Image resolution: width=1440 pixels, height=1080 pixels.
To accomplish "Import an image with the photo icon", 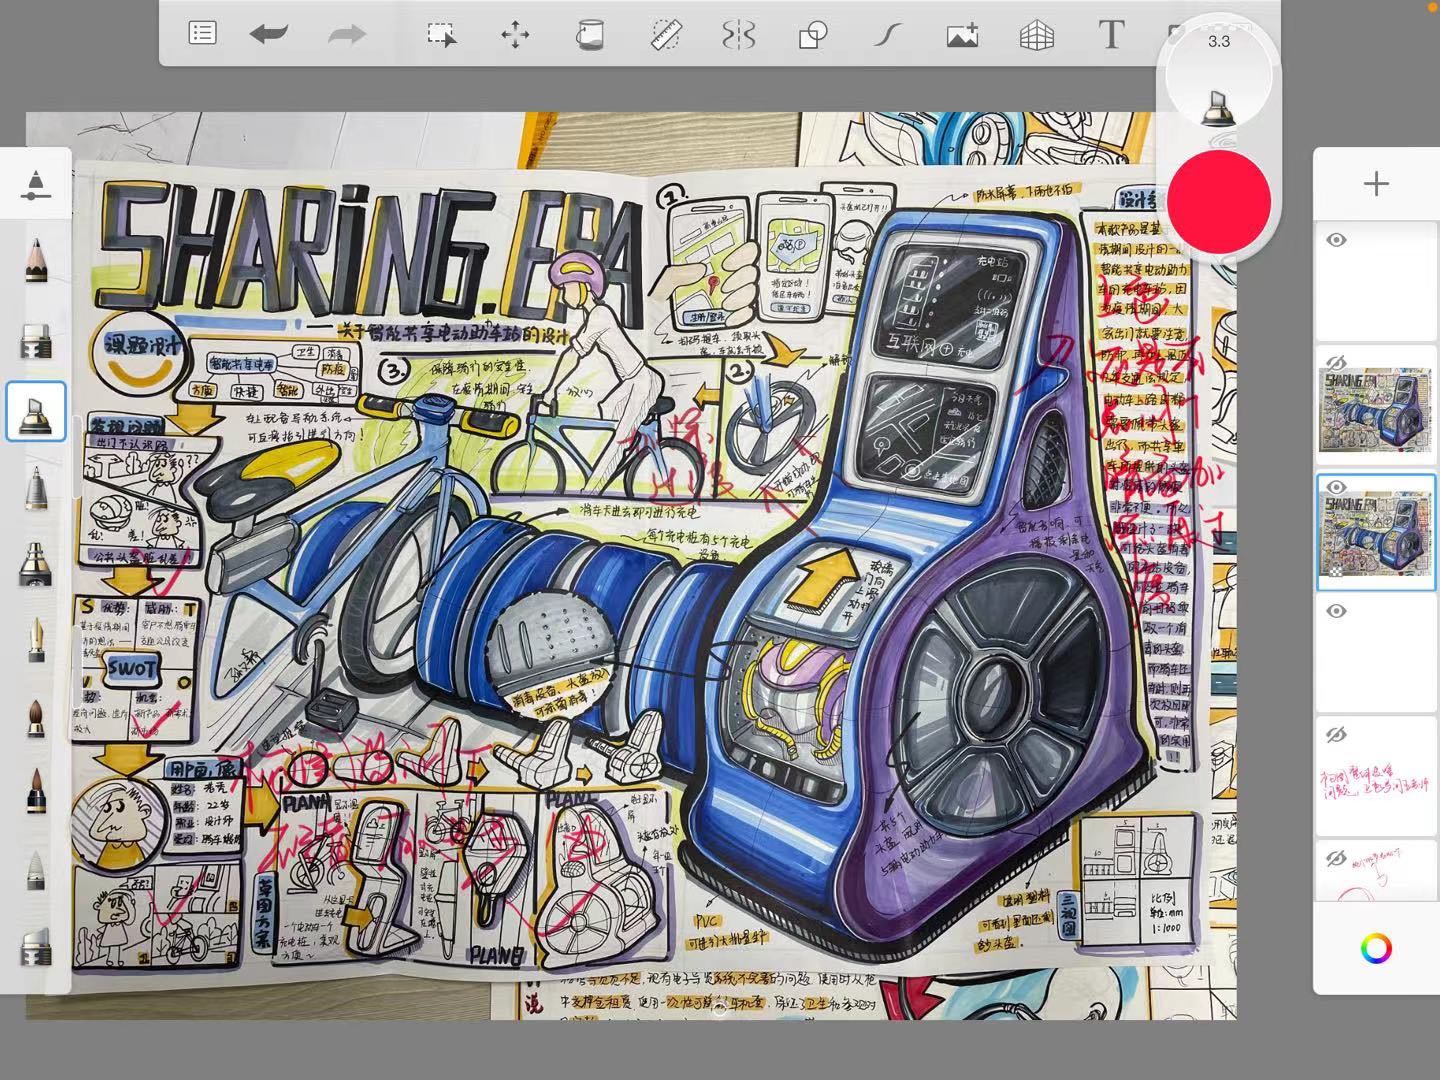I will click(x=961, y=33).
